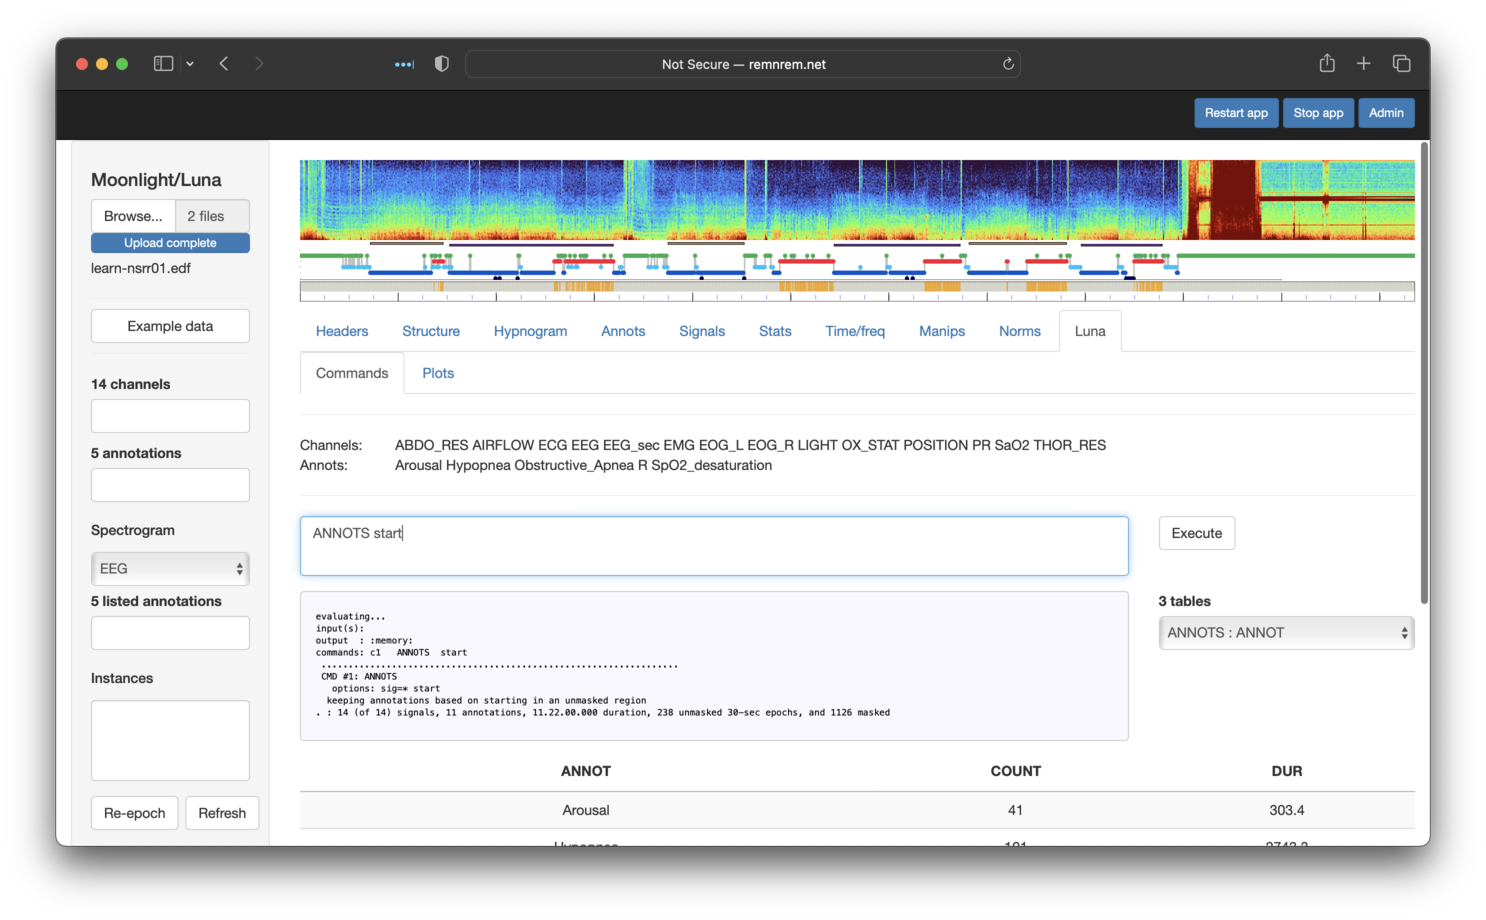
Task: Click the page vertical scrollbar
Action: click(1423, 375)
